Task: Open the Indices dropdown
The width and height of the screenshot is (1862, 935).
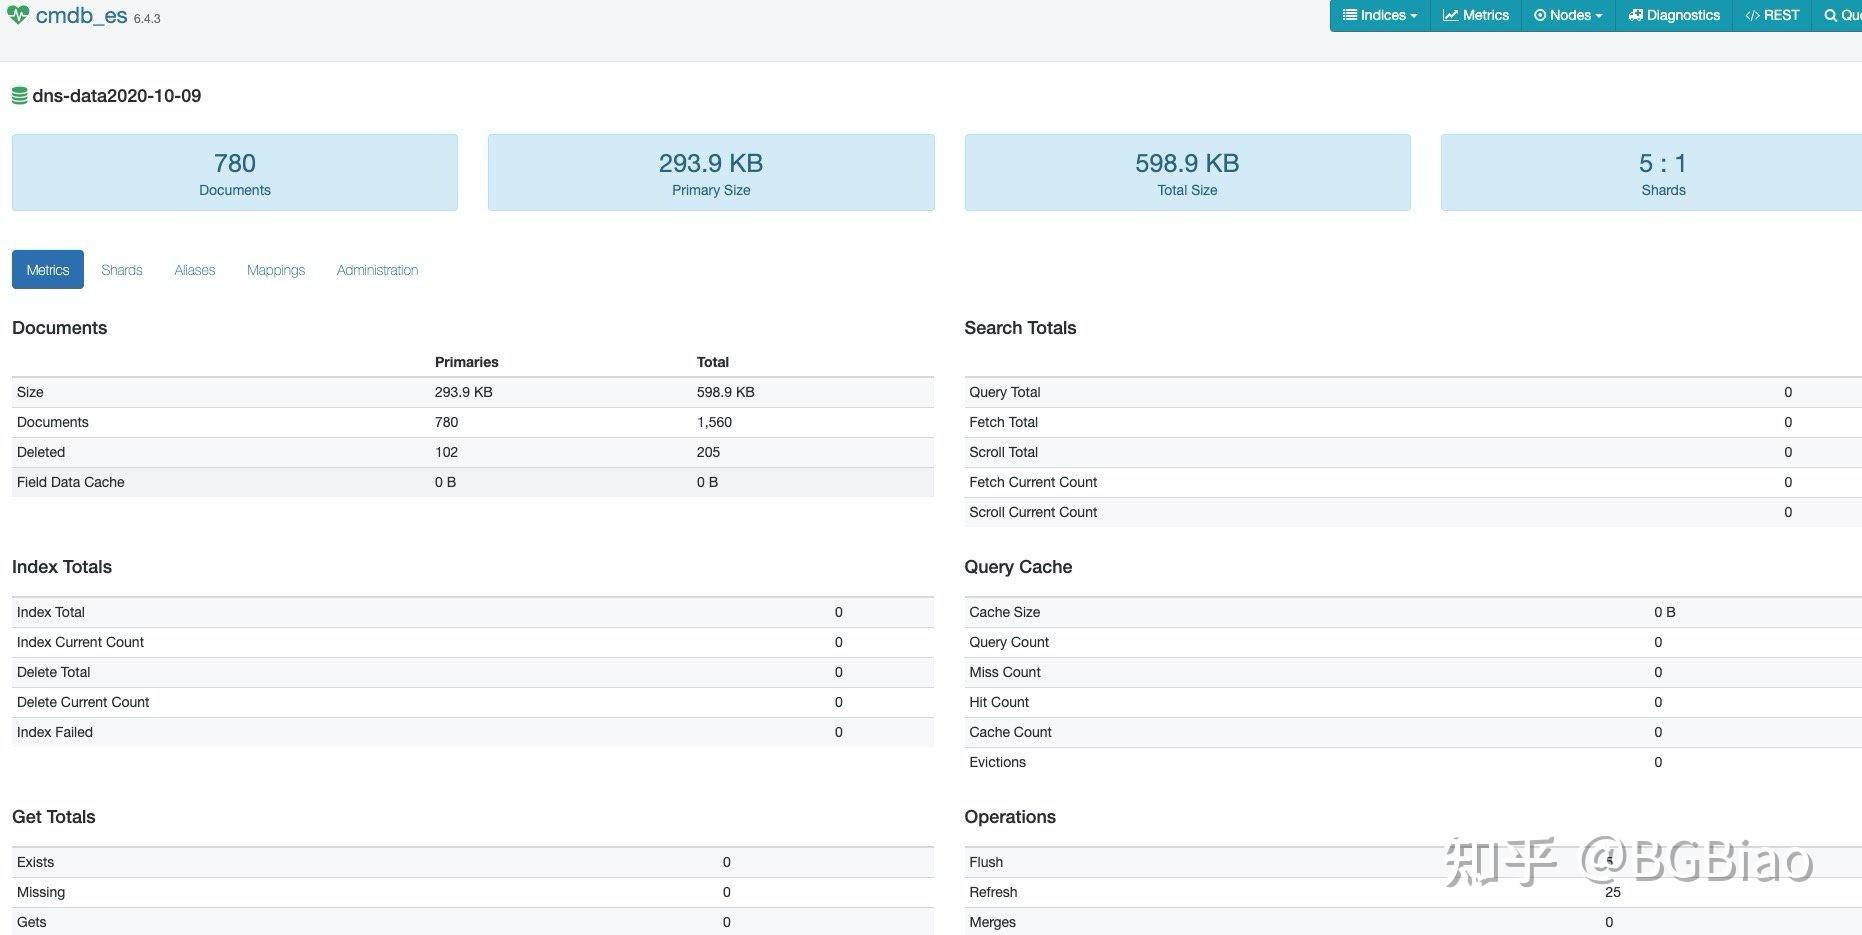Action: pos(1380,15)
